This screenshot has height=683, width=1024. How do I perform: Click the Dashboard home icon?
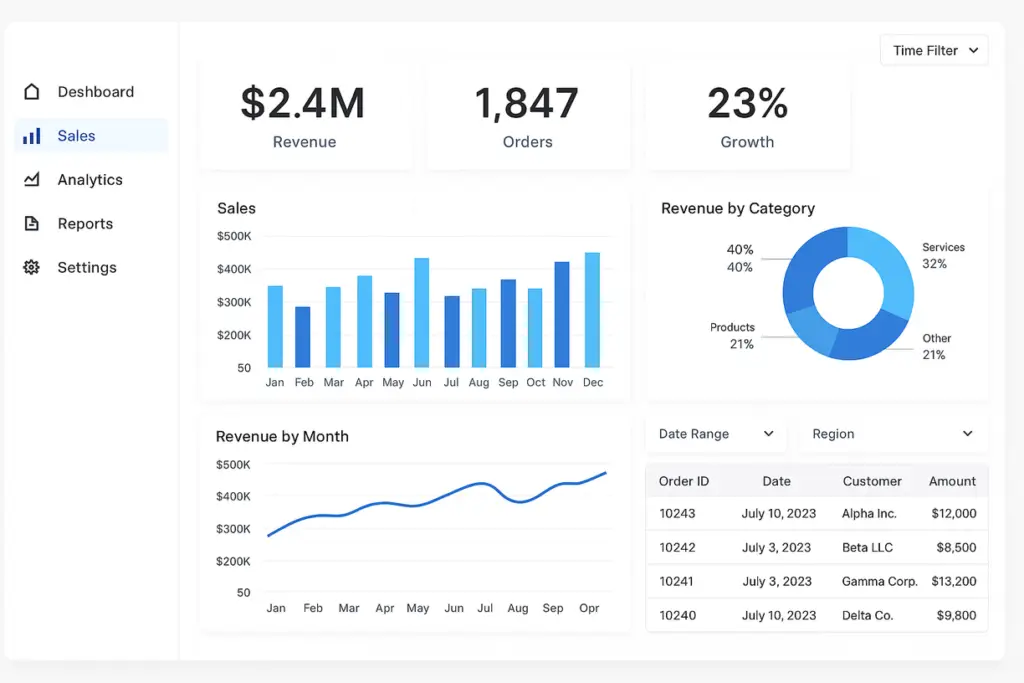point(32,92)
